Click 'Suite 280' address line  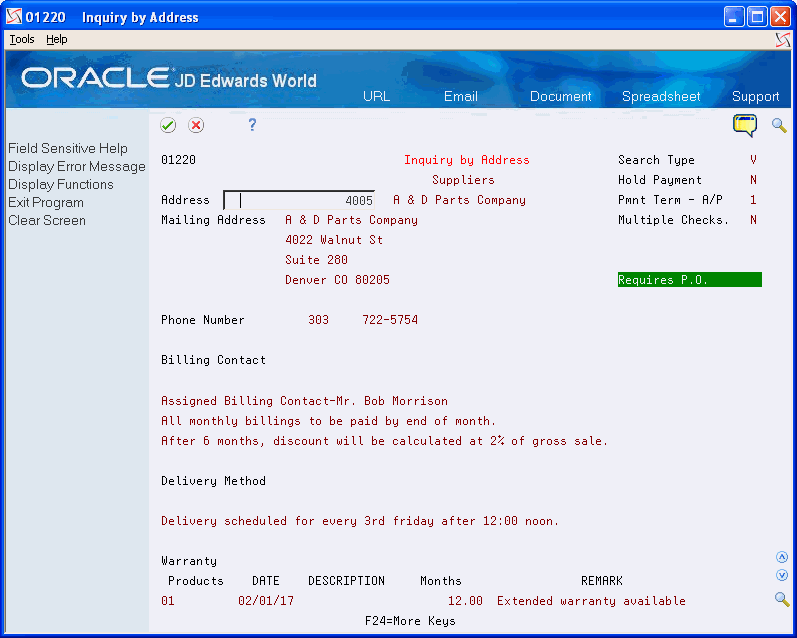(x=316, y=260)
